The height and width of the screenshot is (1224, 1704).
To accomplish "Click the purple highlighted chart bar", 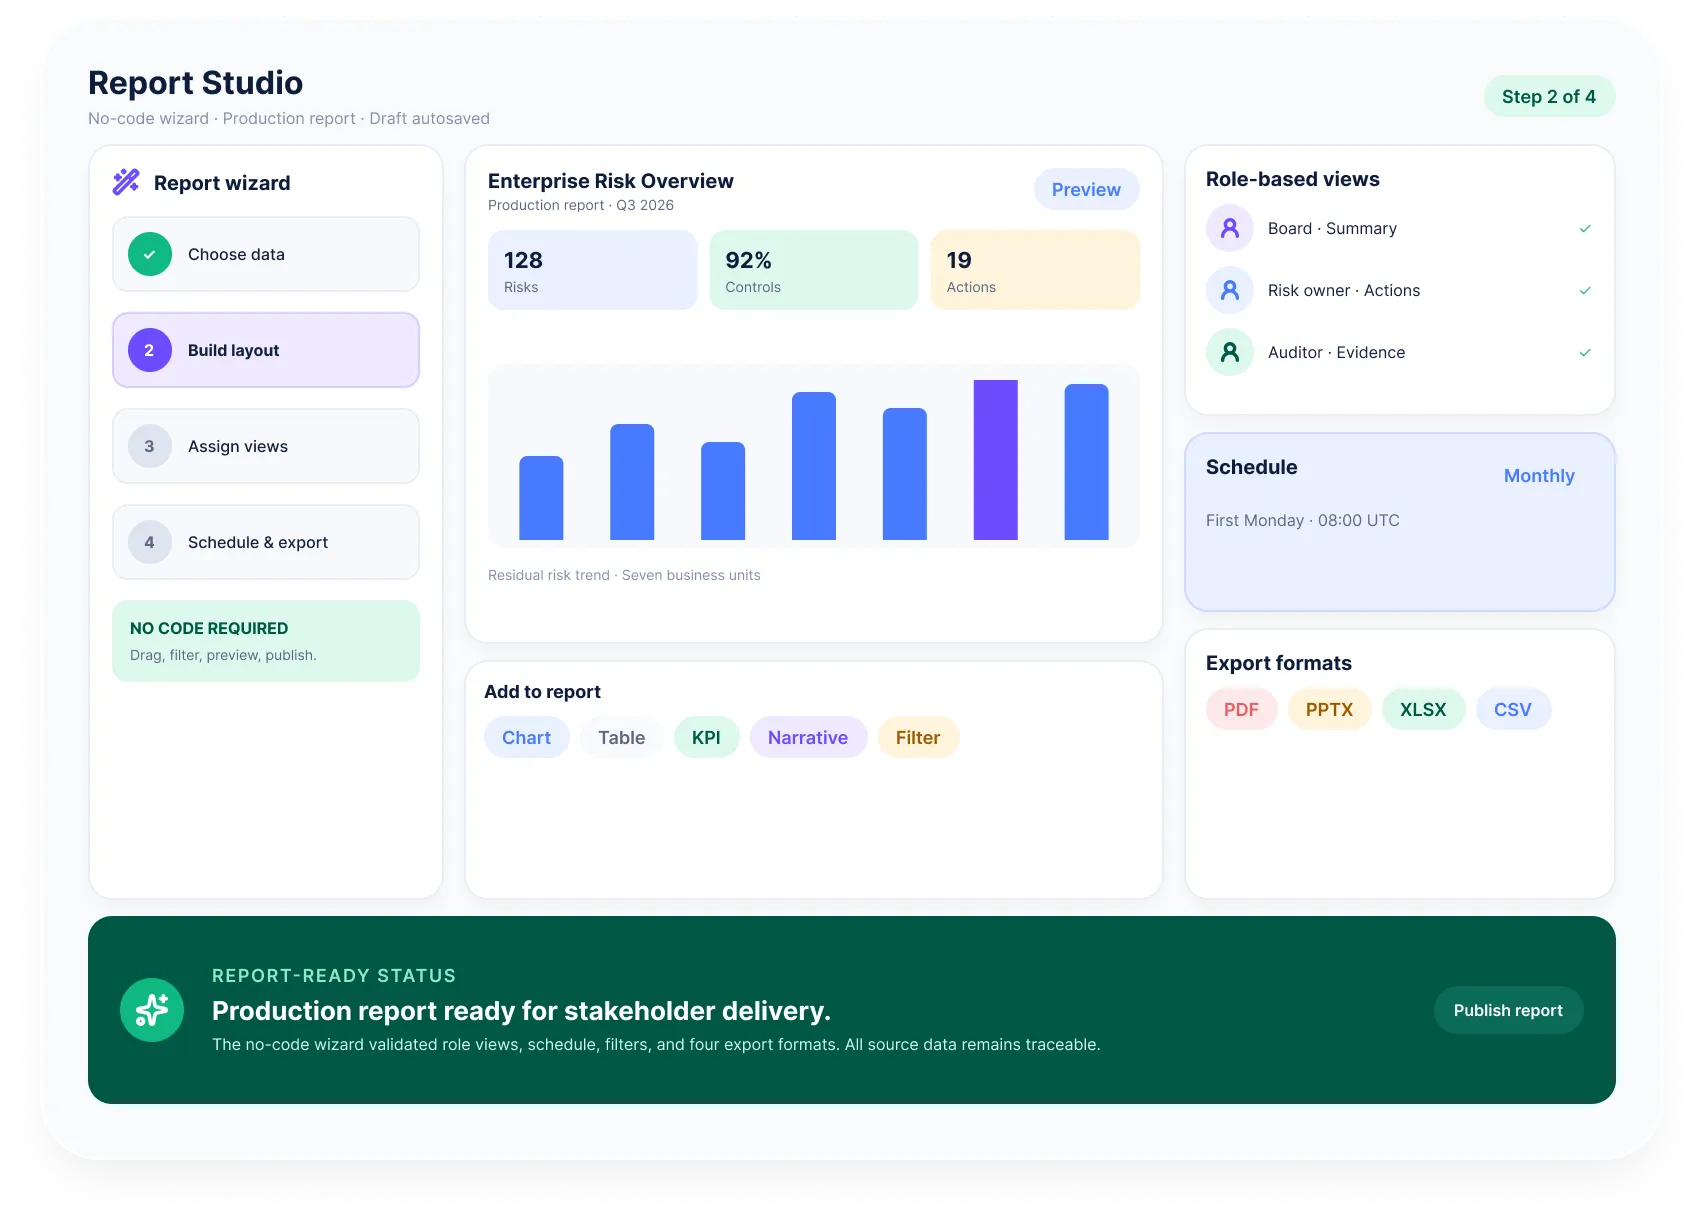I will point(996,460).
